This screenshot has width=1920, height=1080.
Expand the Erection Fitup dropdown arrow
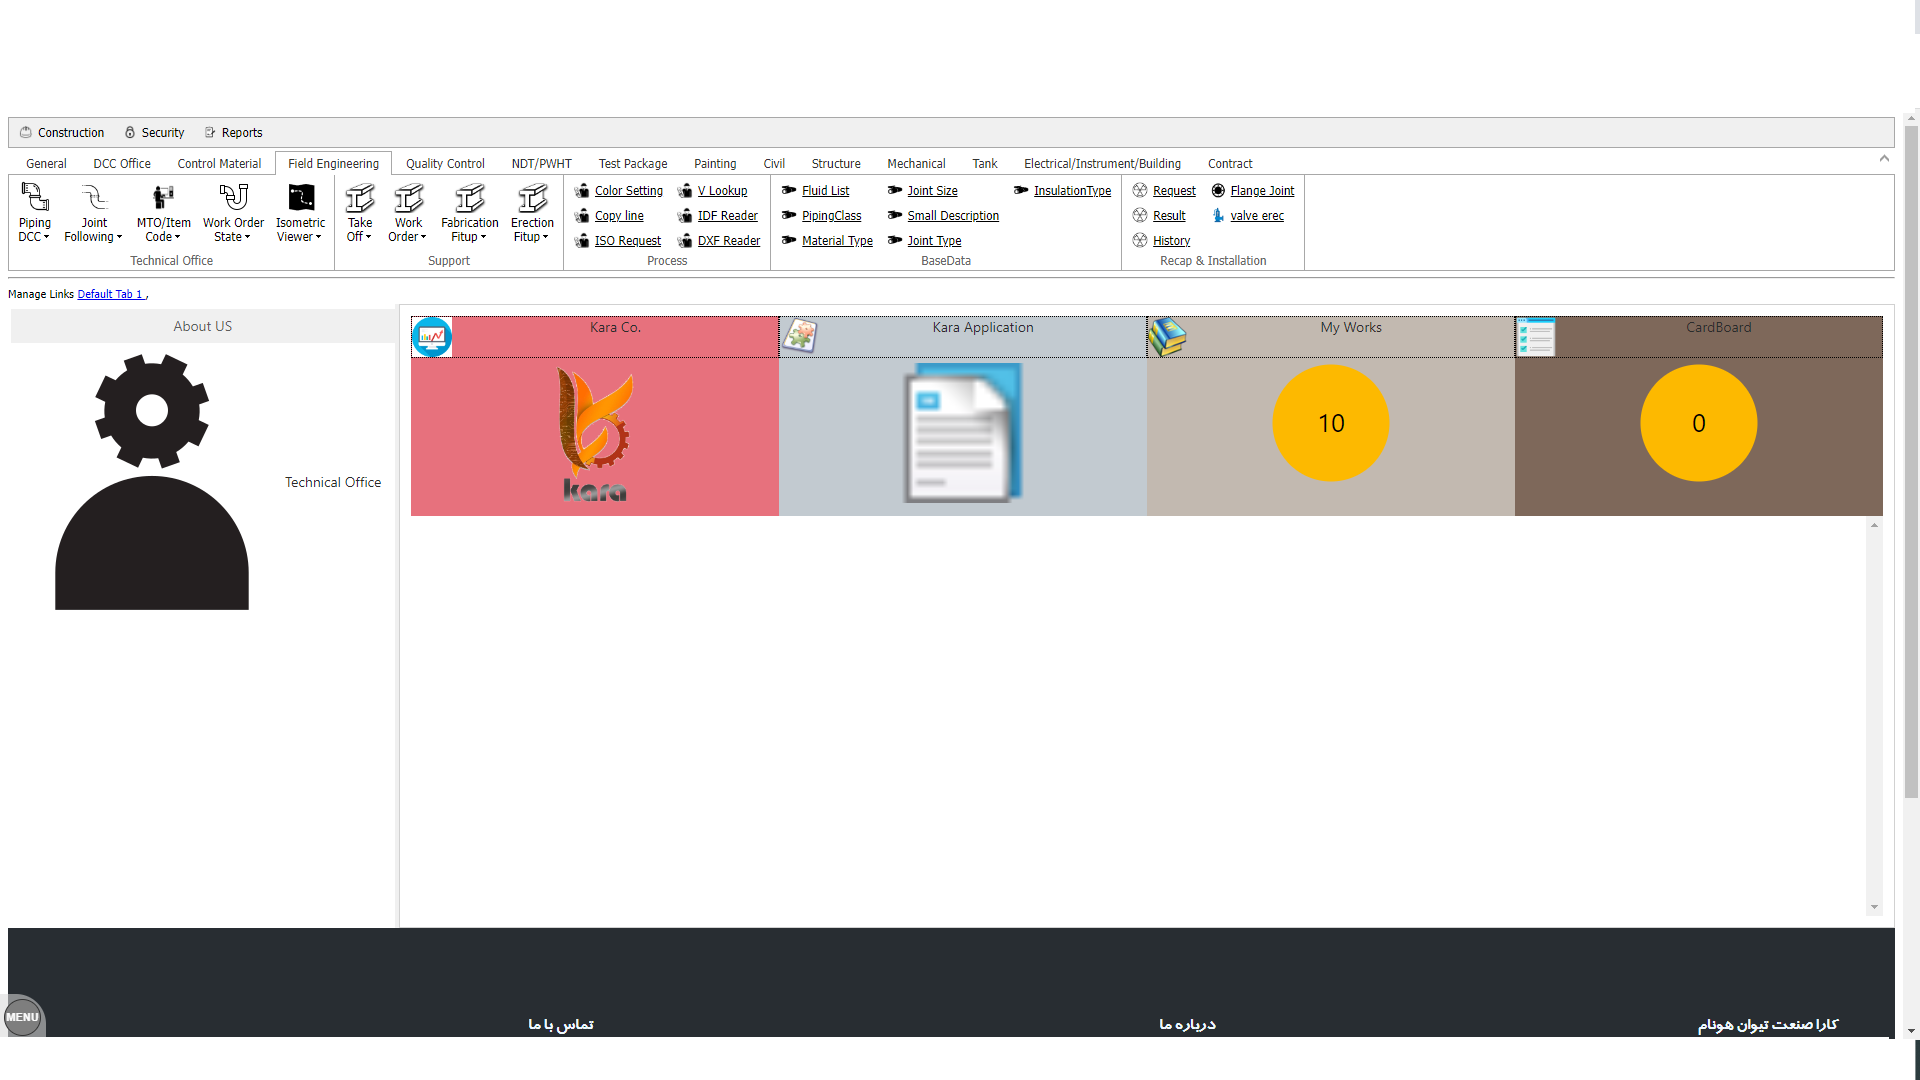(546, 238)
